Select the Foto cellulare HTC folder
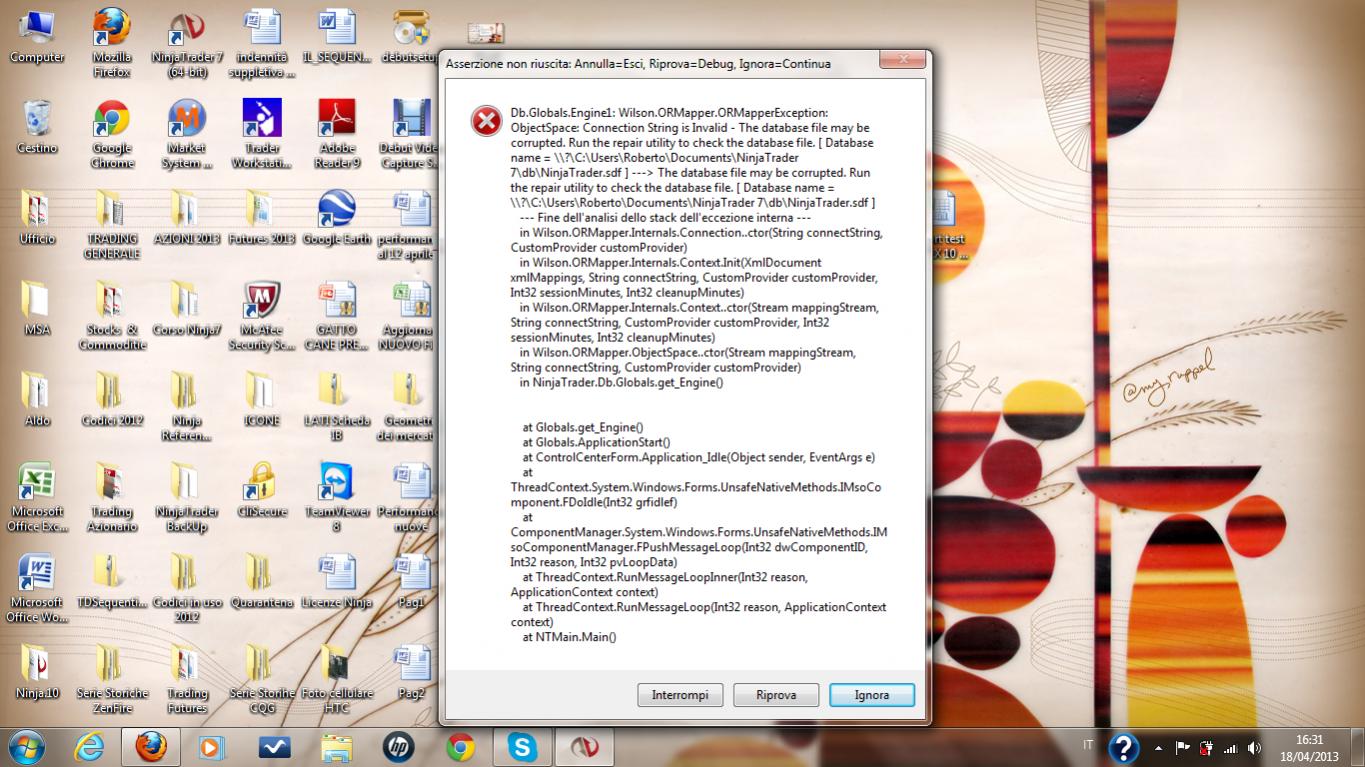This screenshot has width=1365, height=767. click(x=337, y=679)
